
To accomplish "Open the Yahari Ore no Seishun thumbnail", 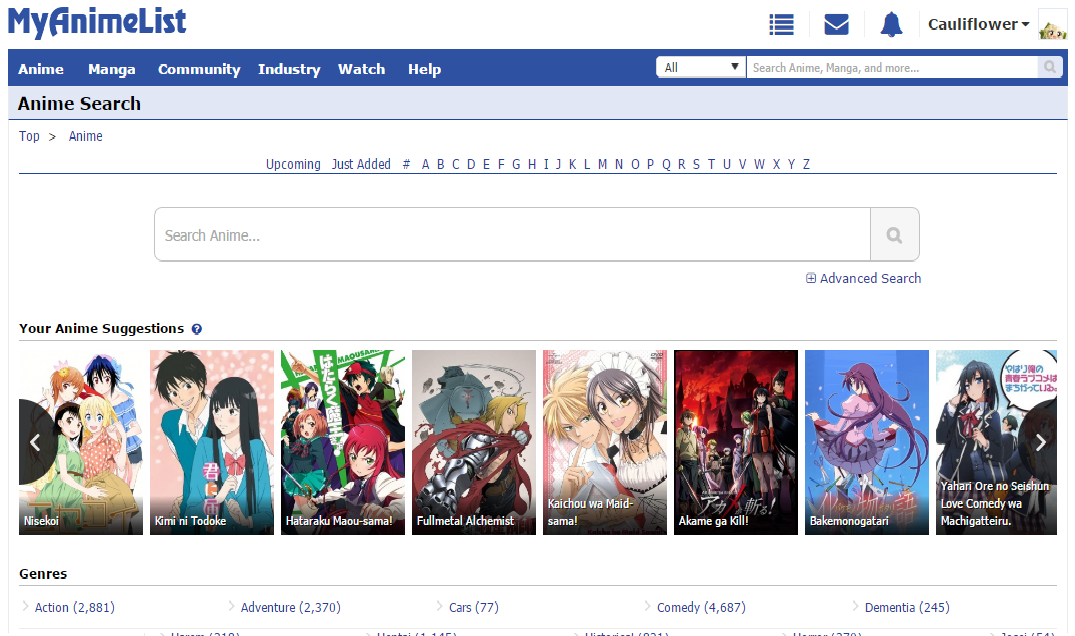I will [x=996, y=443].
